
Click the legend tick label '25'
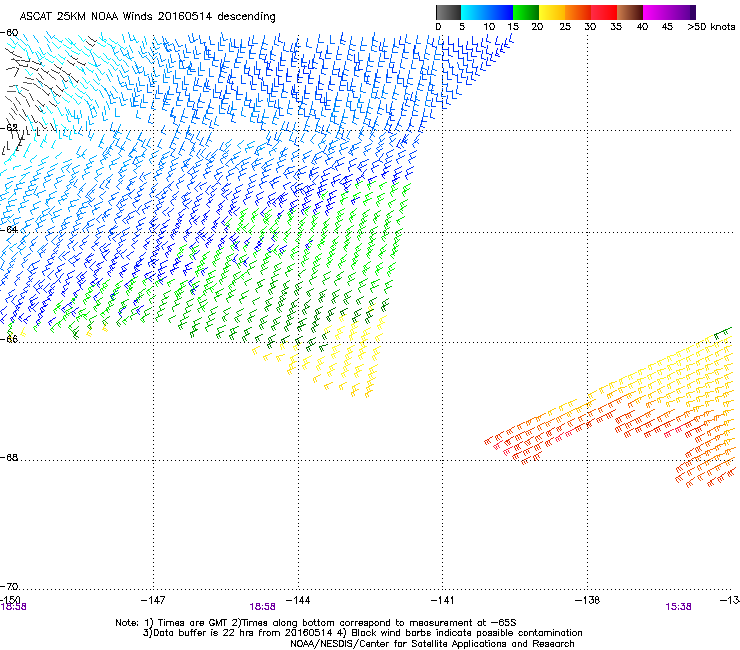(565, 27)
